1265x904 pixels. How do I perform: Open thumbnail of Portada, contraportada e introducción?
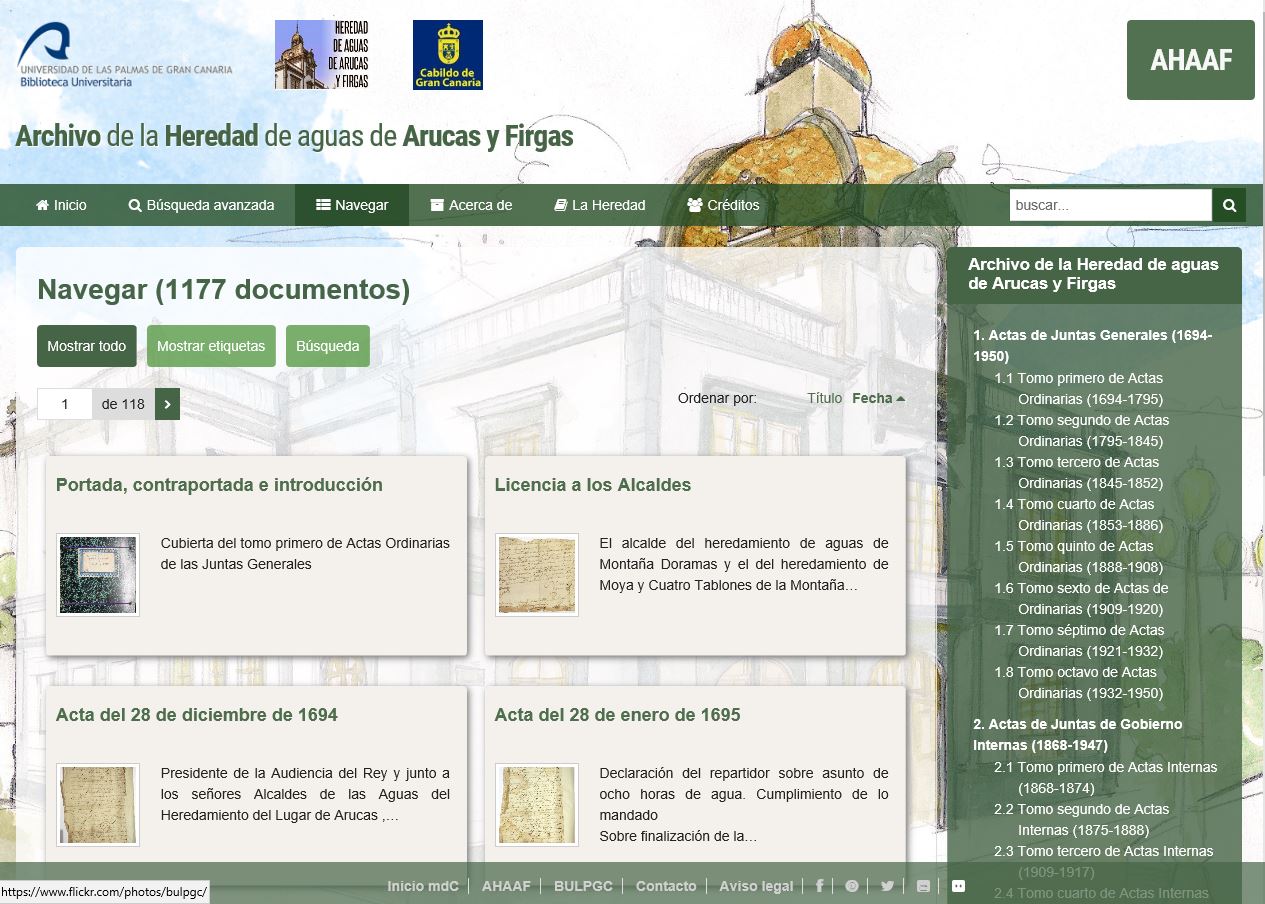pos(98,575)
